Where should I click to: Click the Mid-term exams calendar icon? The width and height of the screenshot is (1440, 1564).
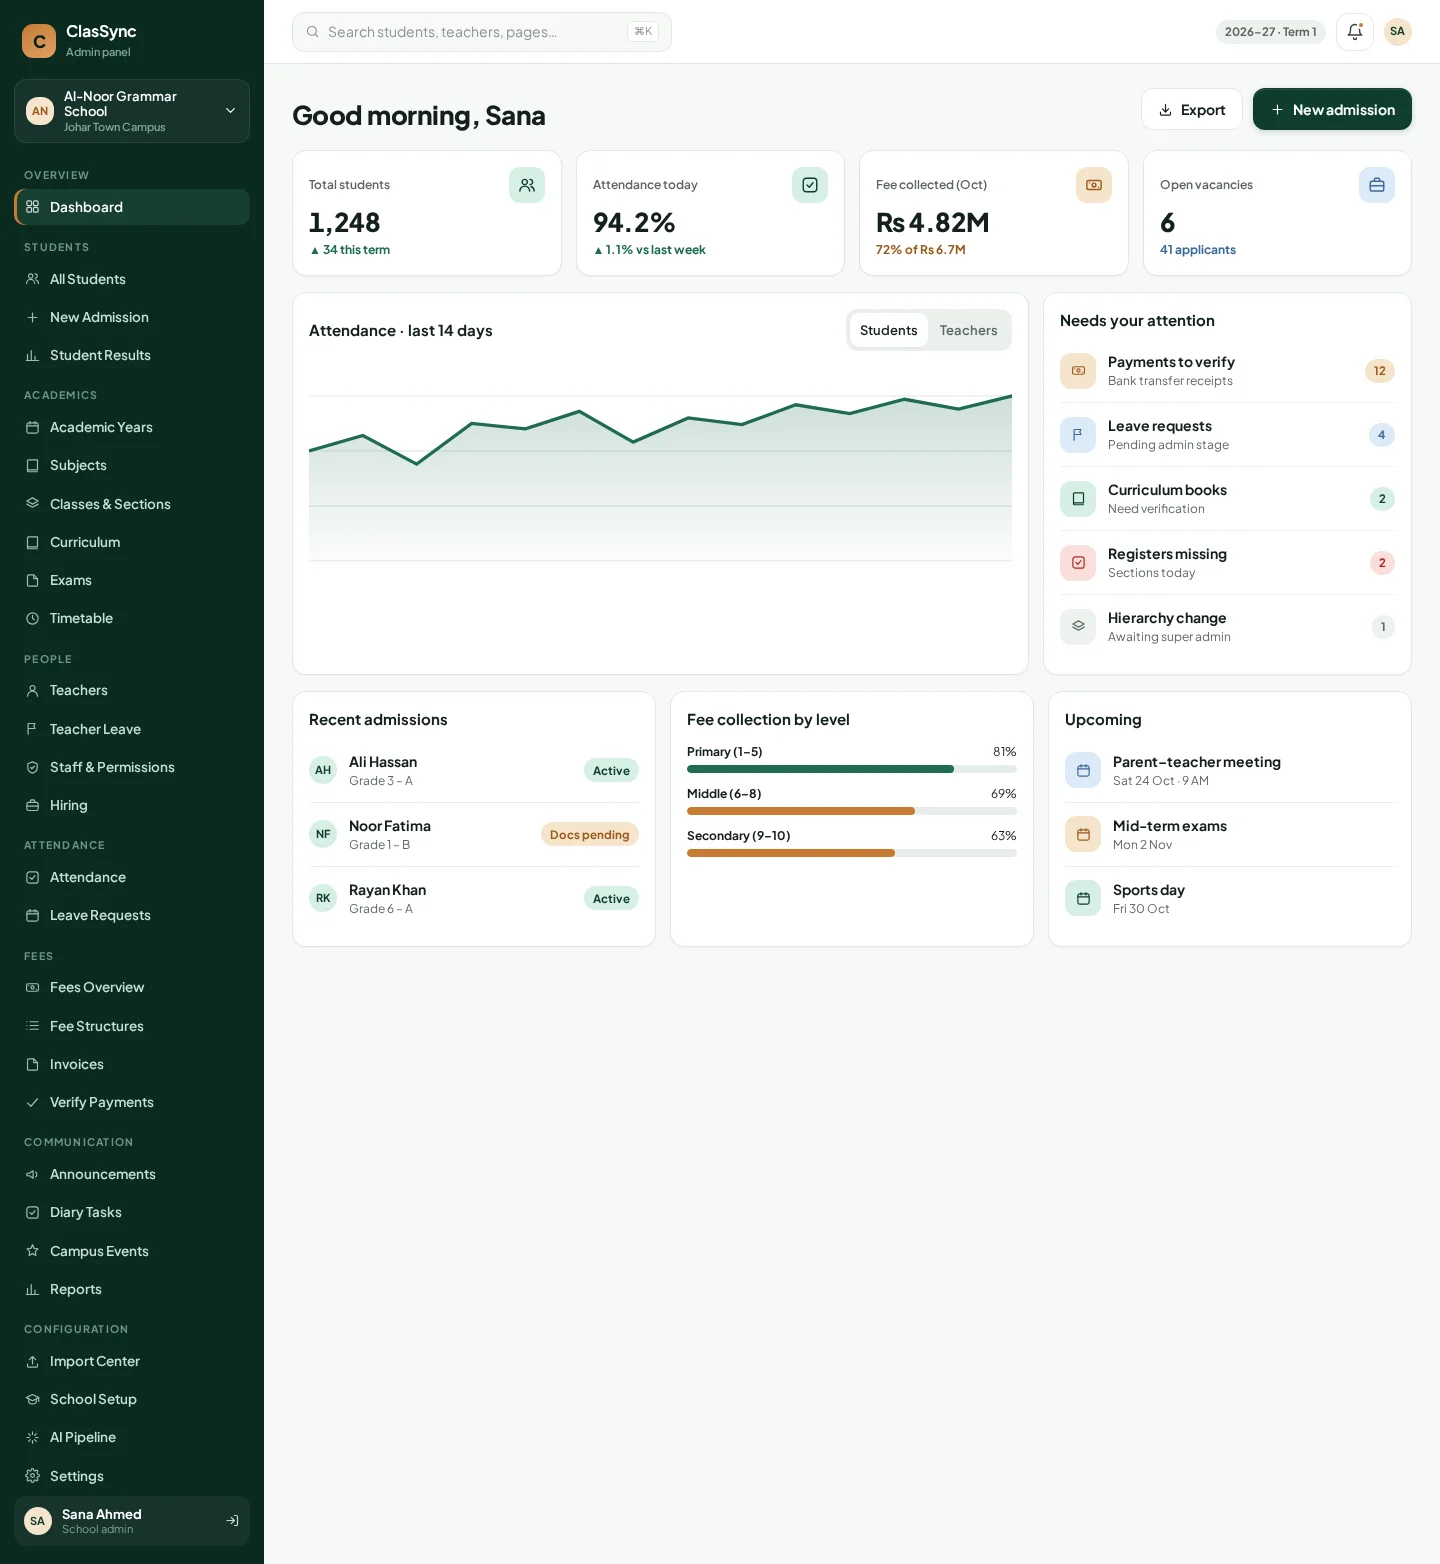1083,835
